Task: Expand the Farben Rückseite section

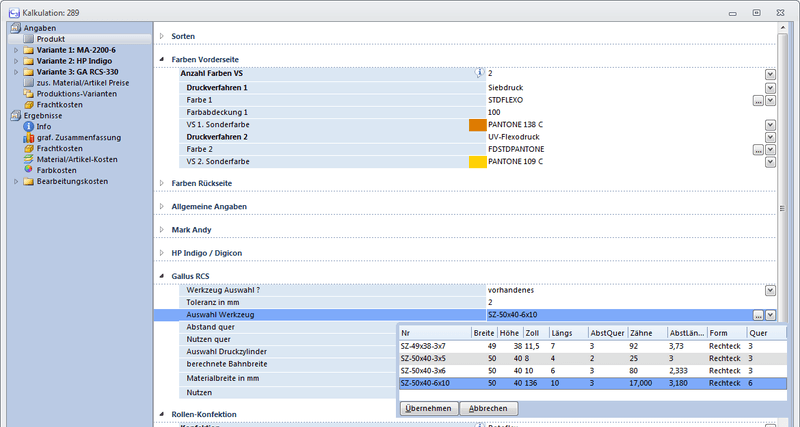Action: 162,183
